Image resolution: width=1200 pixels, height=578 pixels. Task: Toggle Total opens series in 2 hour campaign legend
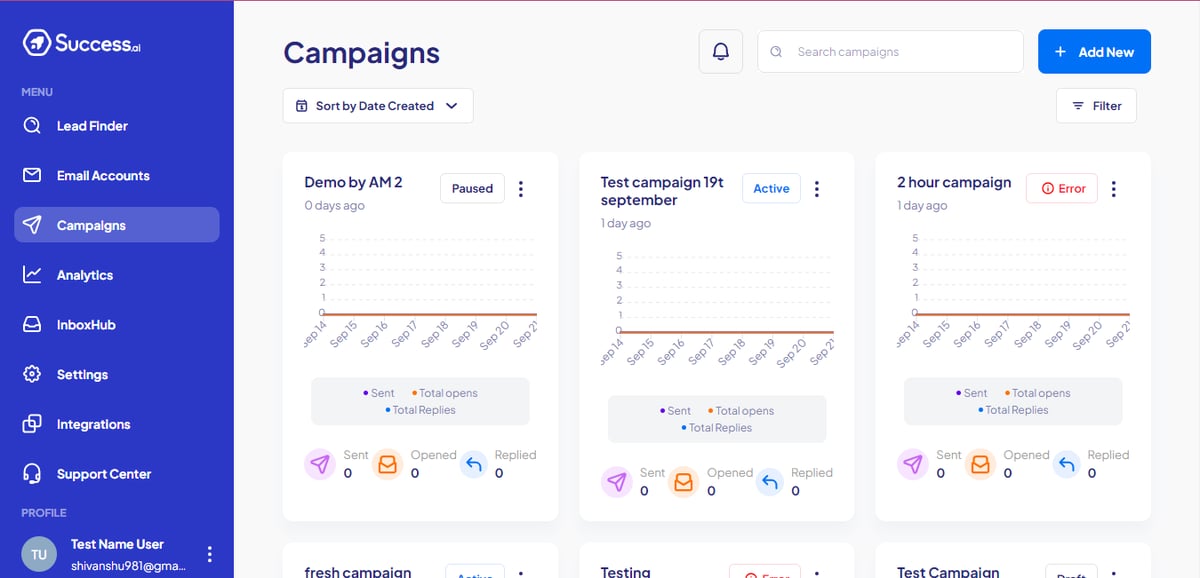tap(1037, 393)
